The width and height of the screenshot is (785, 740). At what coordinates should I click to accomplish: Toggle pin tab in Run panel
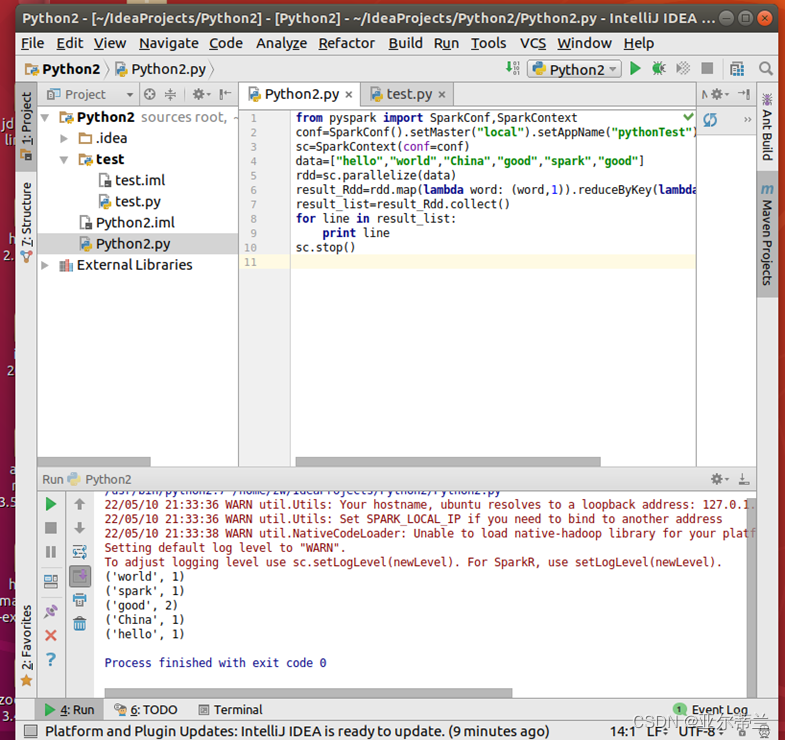(x=51, y=611)
